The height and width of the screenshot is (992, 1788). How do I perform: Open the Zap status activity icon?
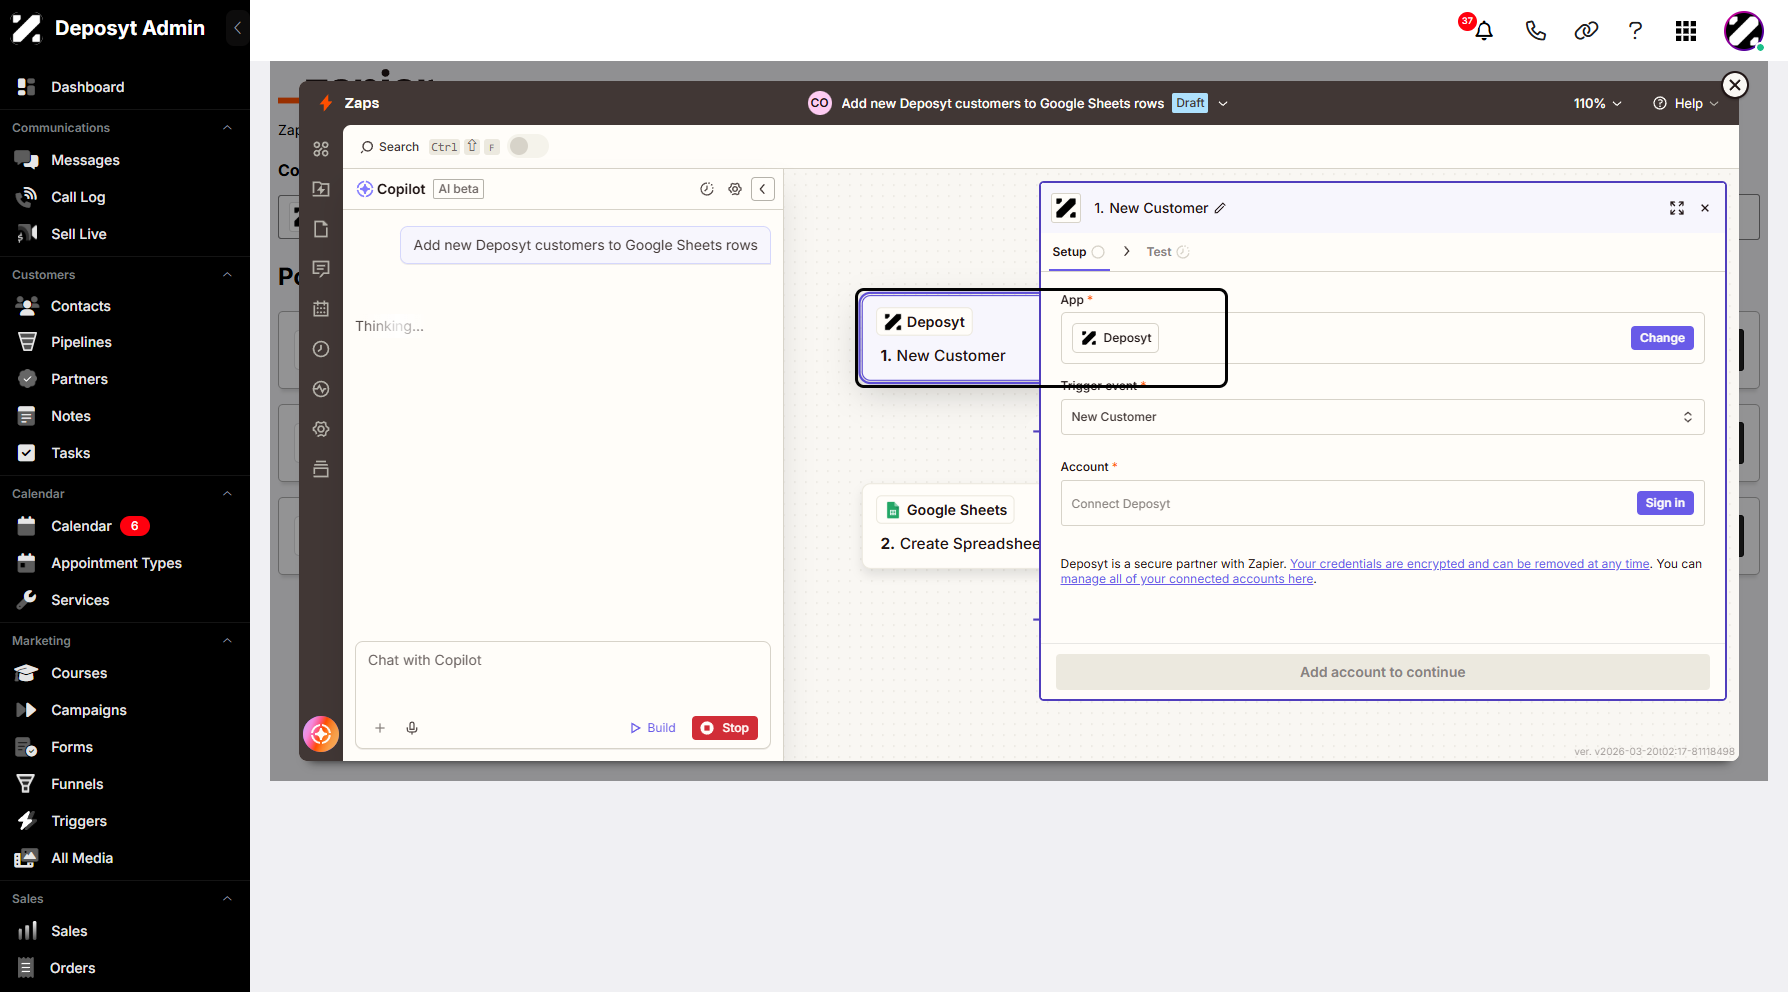point(321,389)
